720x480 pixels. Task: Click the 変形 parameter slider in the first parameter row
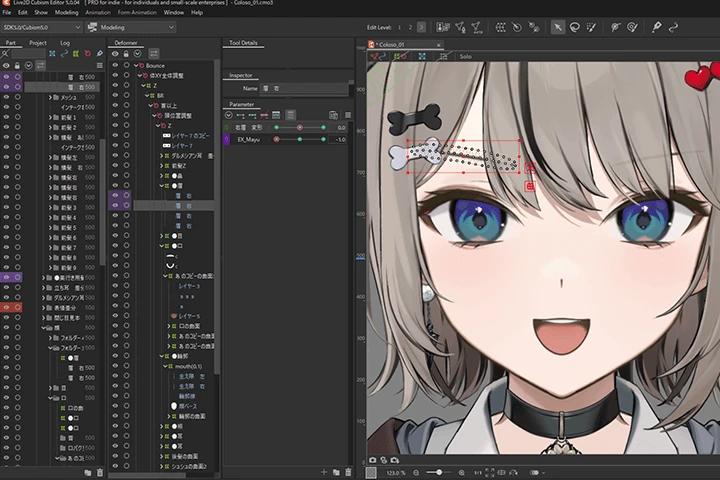click(300, 127)
